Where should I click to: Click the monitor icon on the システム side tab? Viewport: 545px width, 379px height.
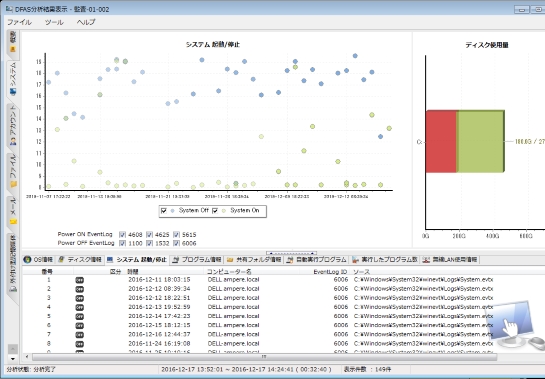[13, 91]
